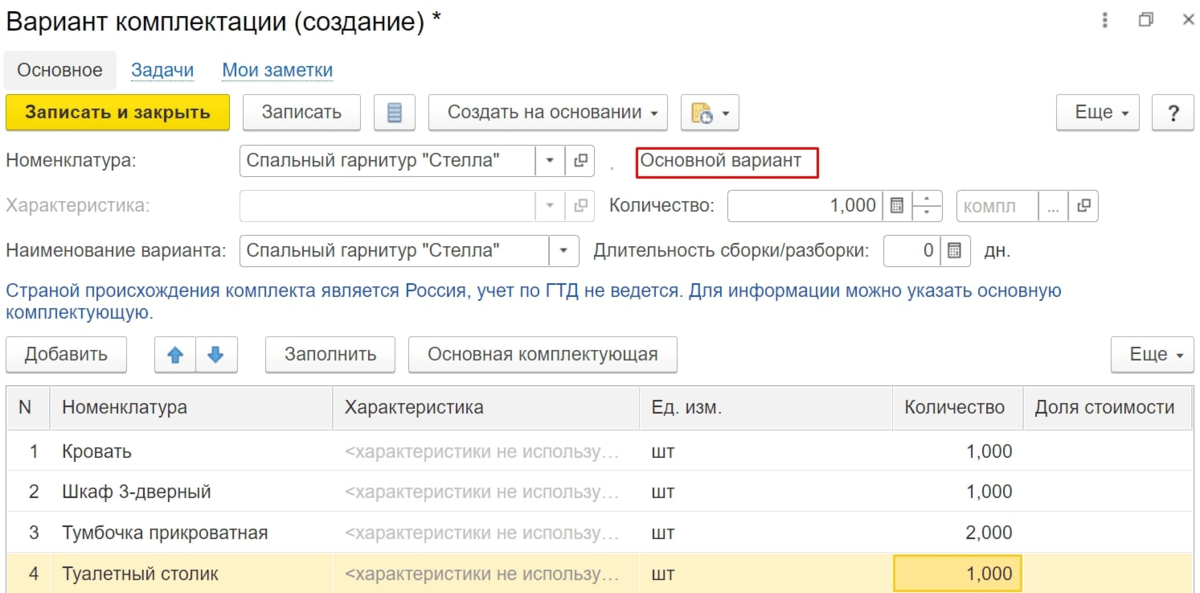Open Создать на основании dropdown

[548, 113]
